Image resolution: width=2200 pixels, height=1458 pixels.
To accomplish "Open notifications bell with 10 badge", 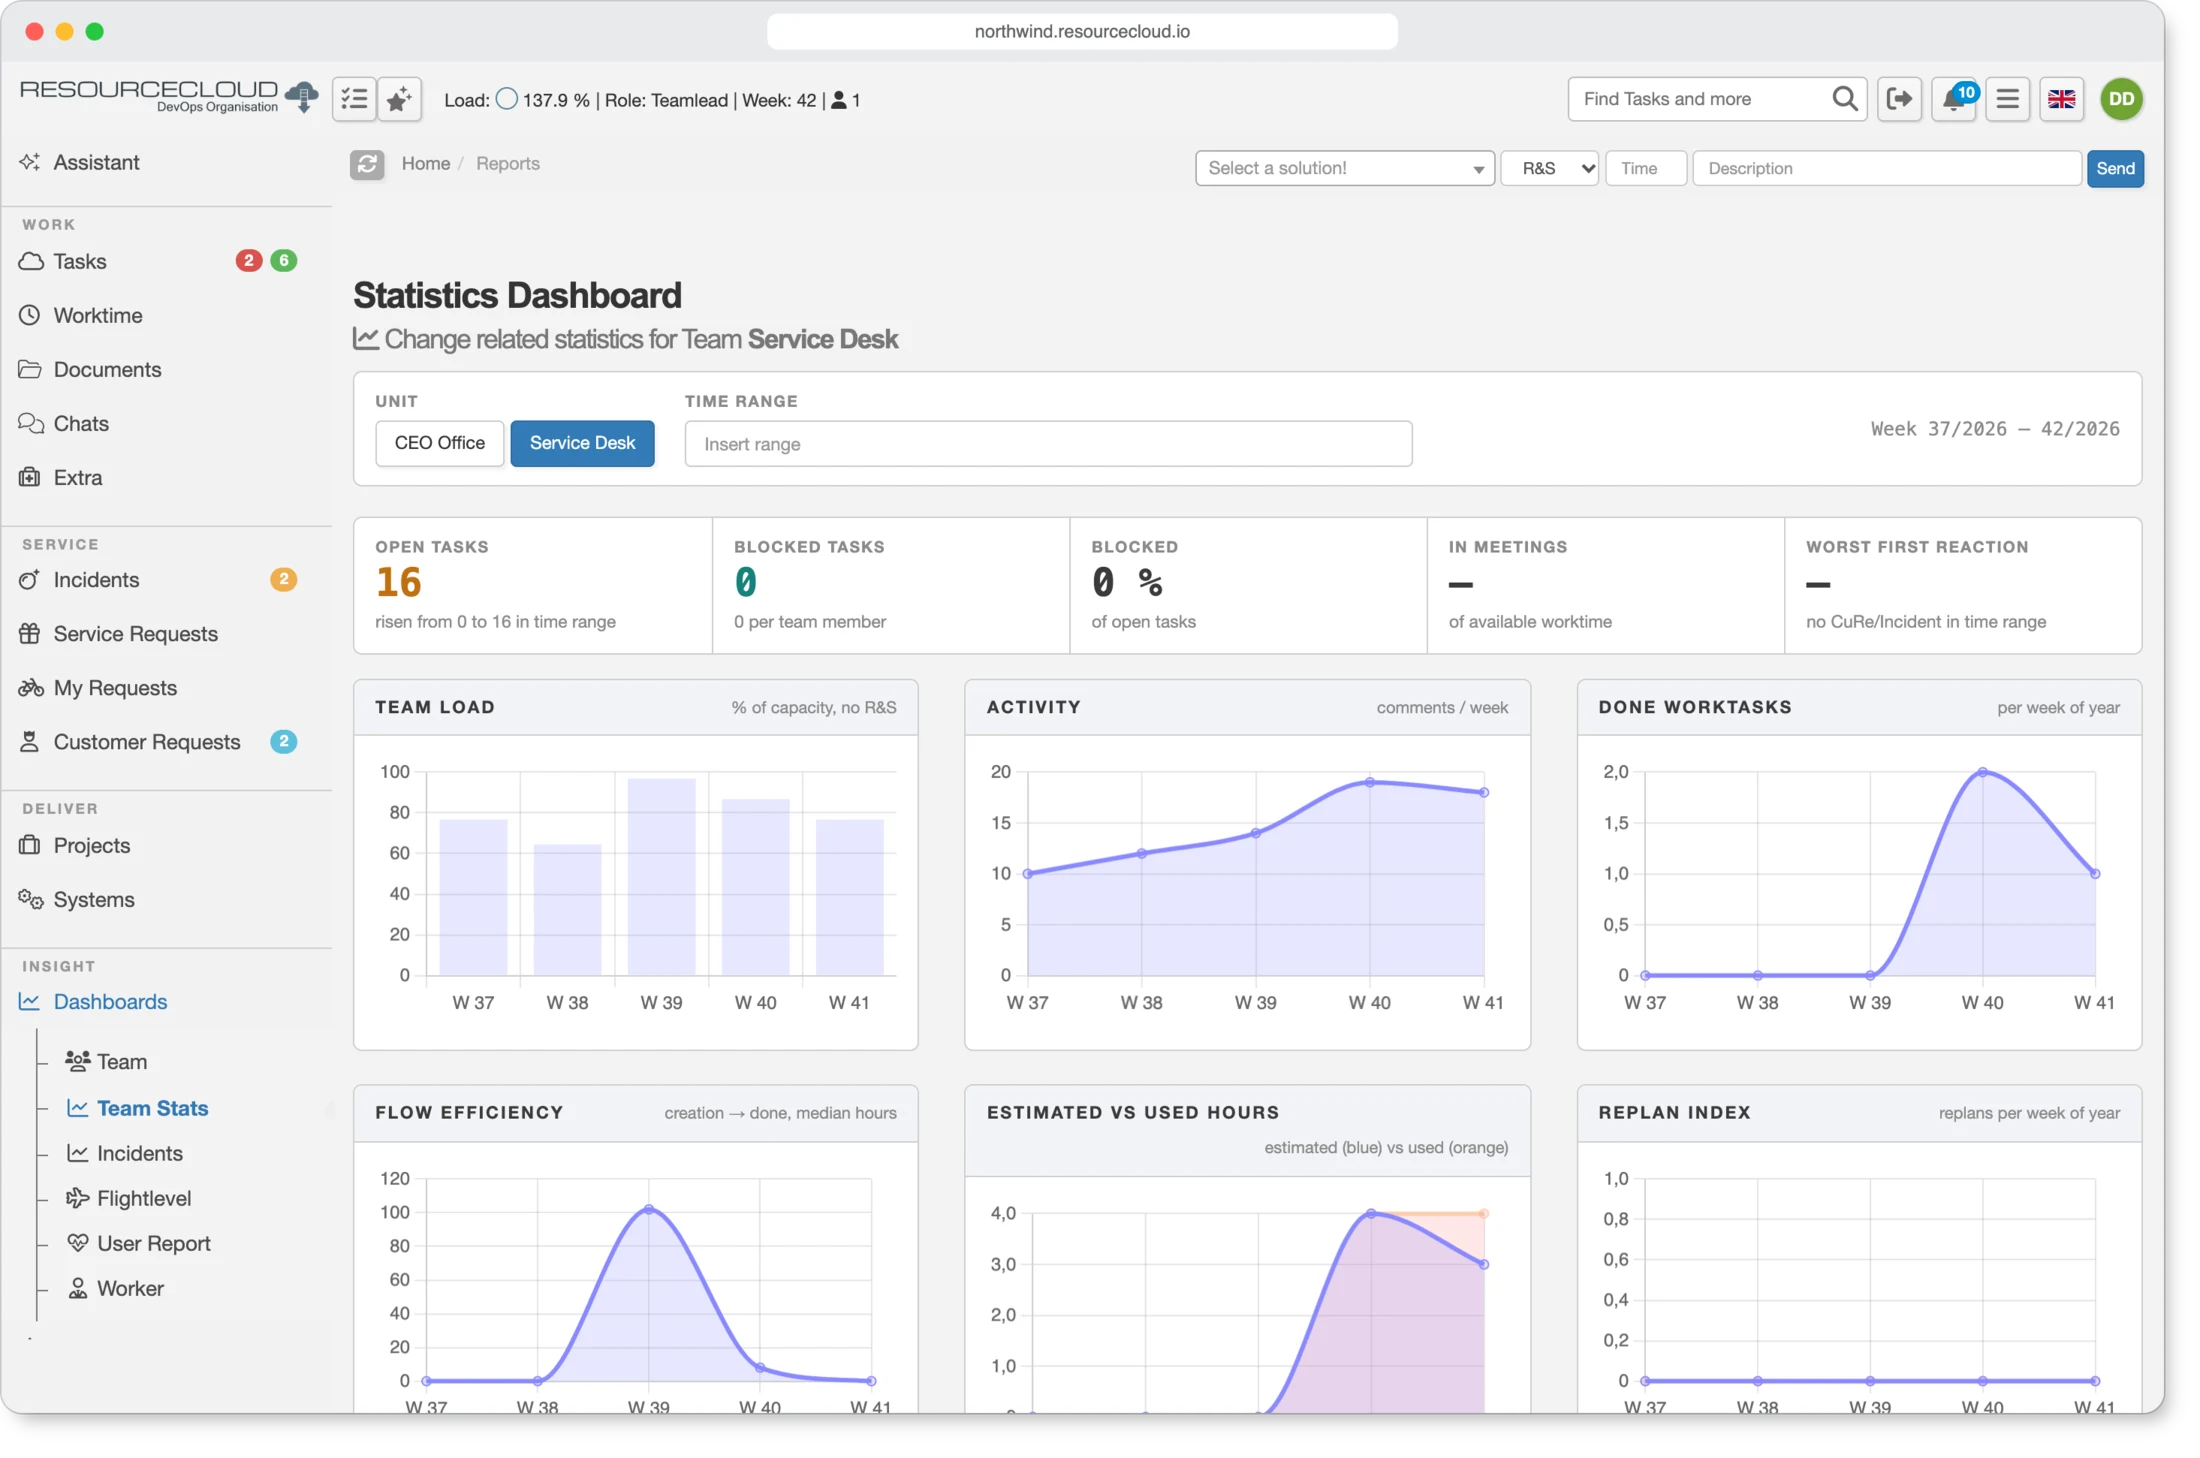I will click(x=1954, y=99).
